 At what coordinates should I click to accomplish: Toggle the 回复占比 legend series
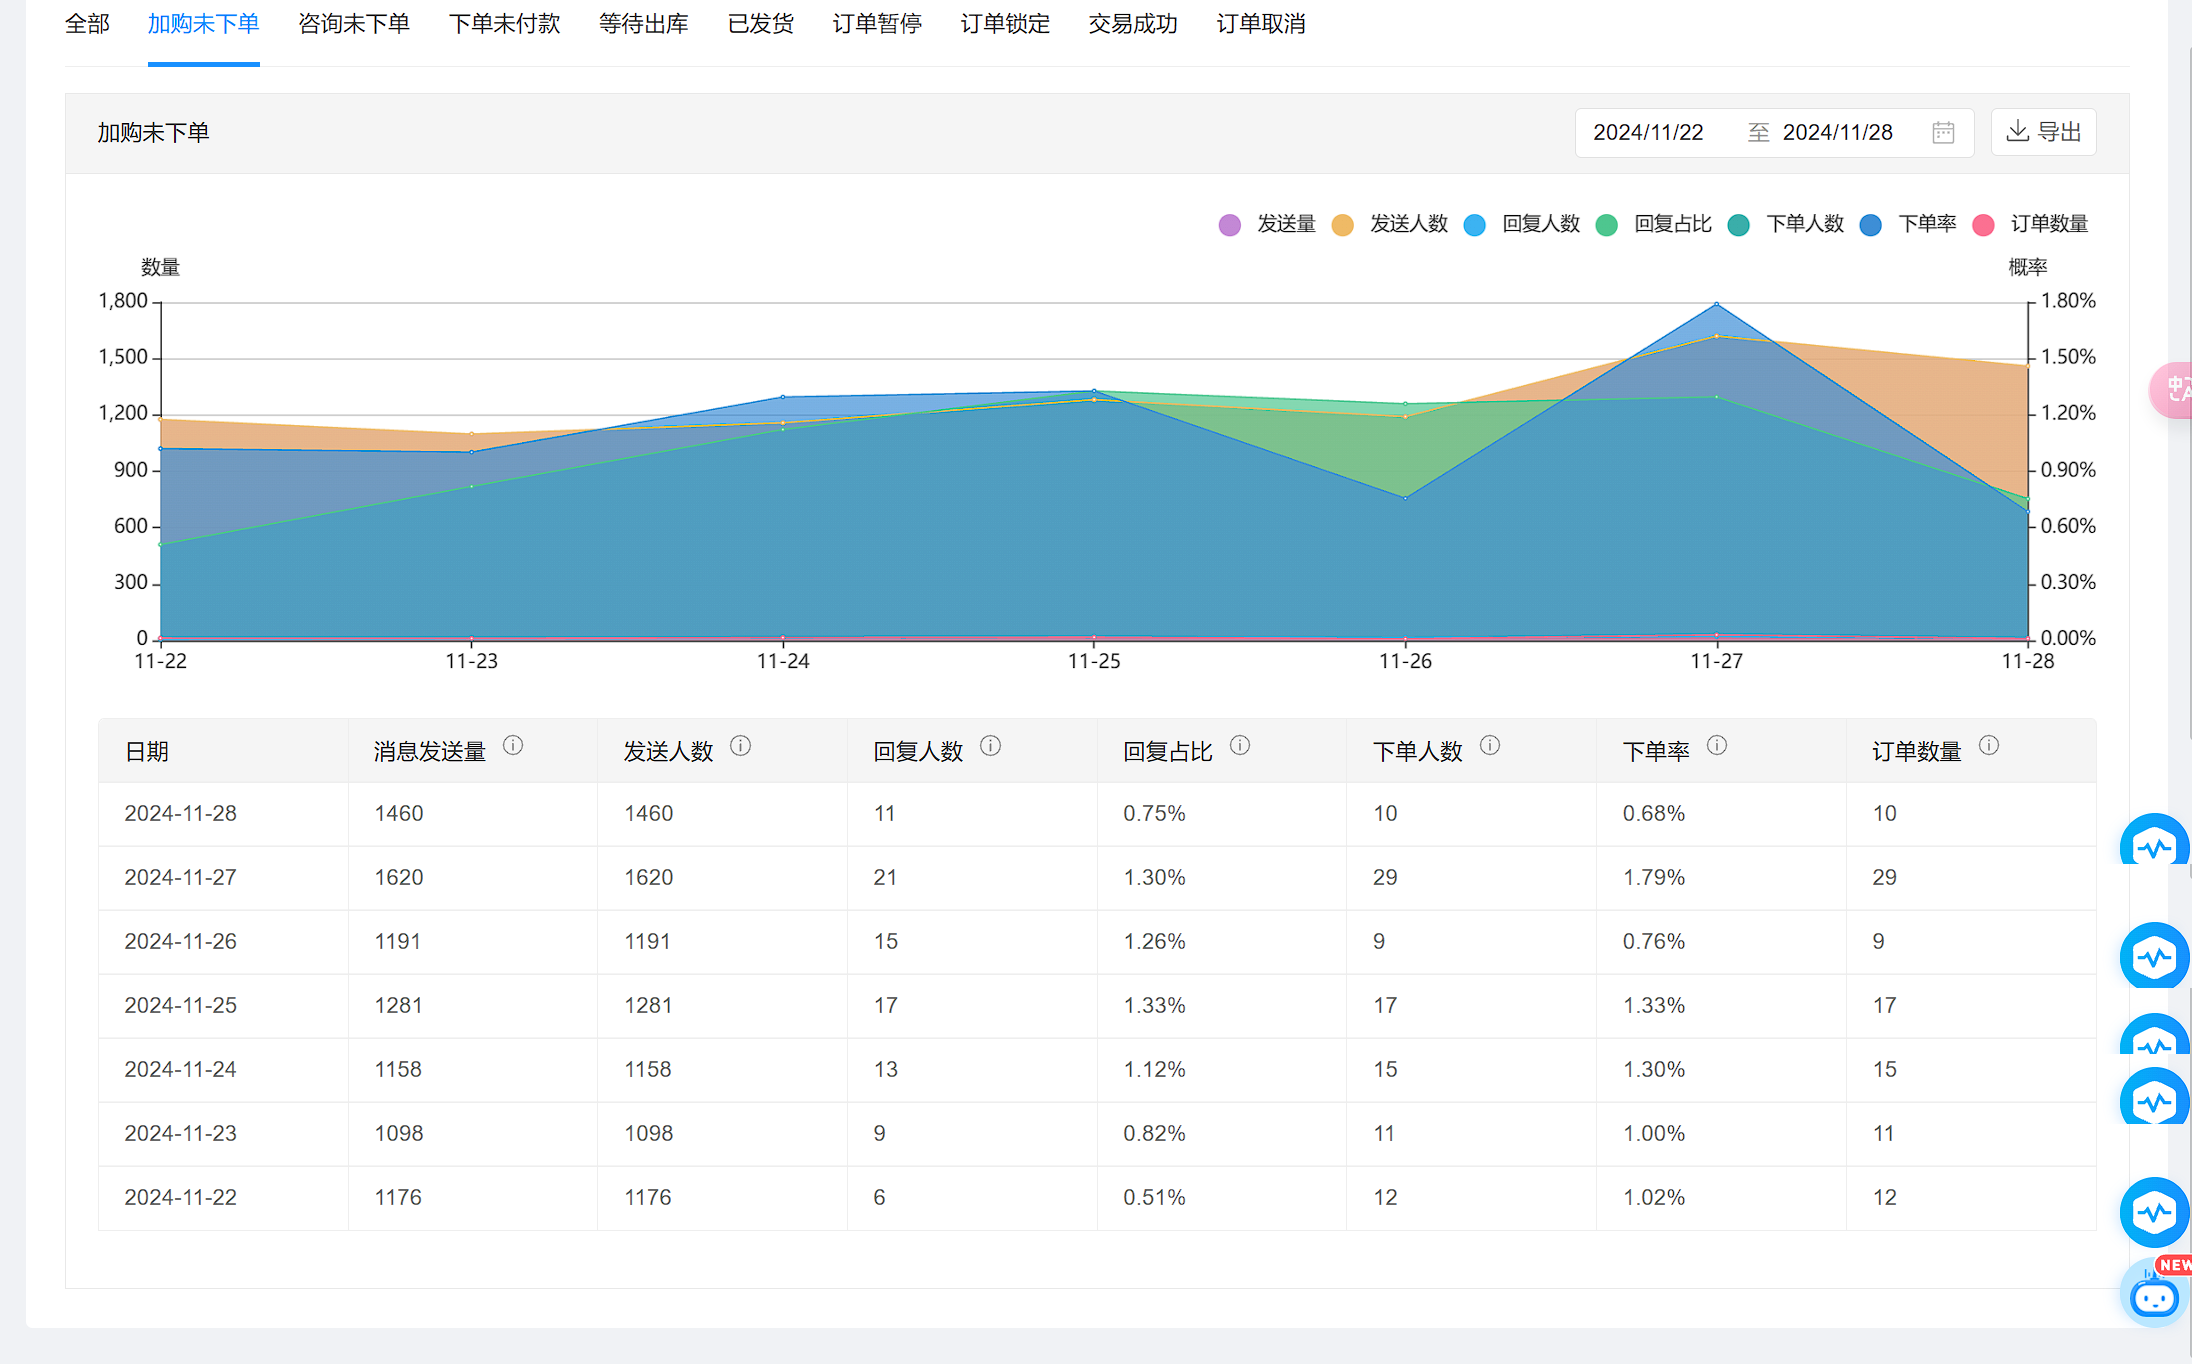point(1654,224)
